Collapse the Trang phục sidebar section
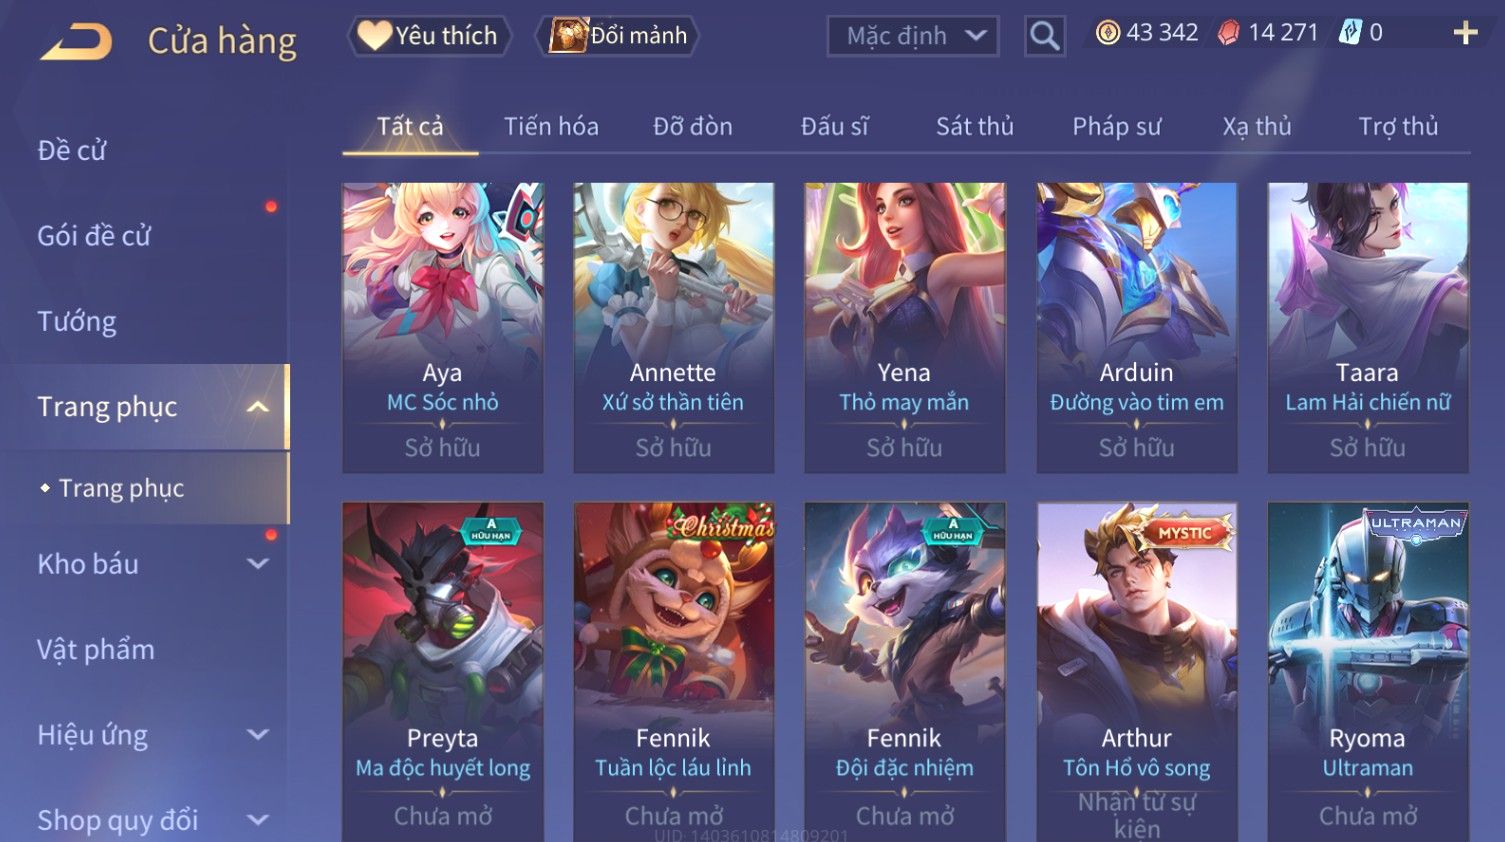The width and height of the screenshot is (1505, 842). tap(257, 407)
